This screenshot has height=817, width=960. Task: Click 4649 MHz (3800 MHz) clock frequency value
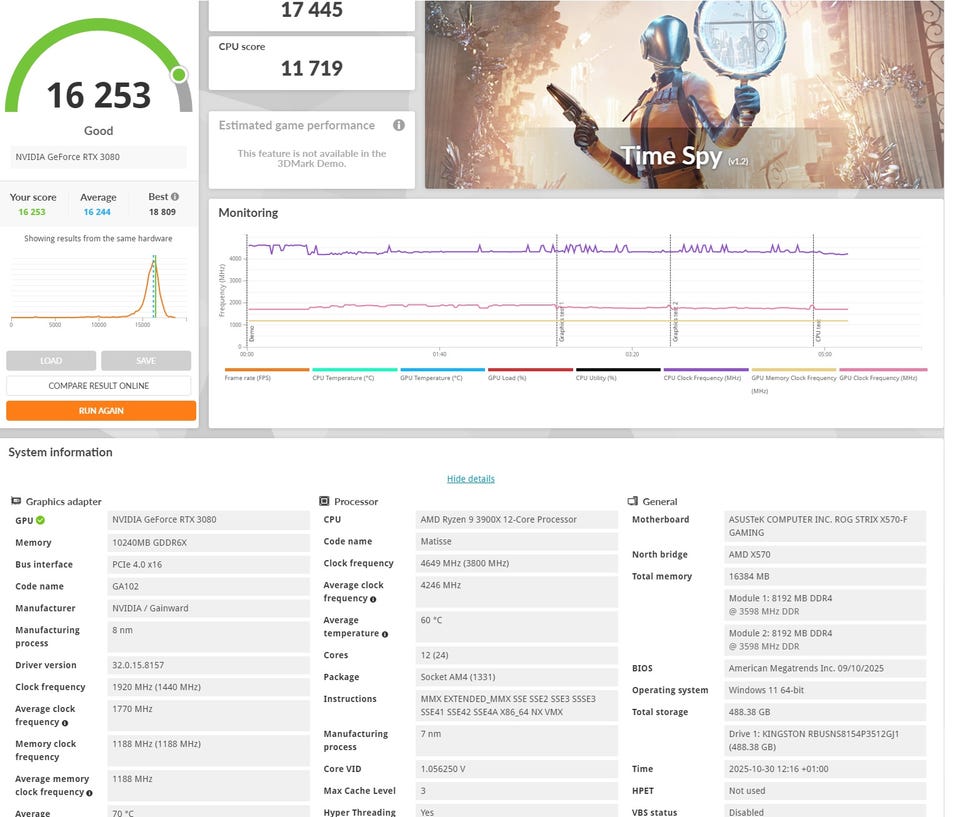point(517,563)
